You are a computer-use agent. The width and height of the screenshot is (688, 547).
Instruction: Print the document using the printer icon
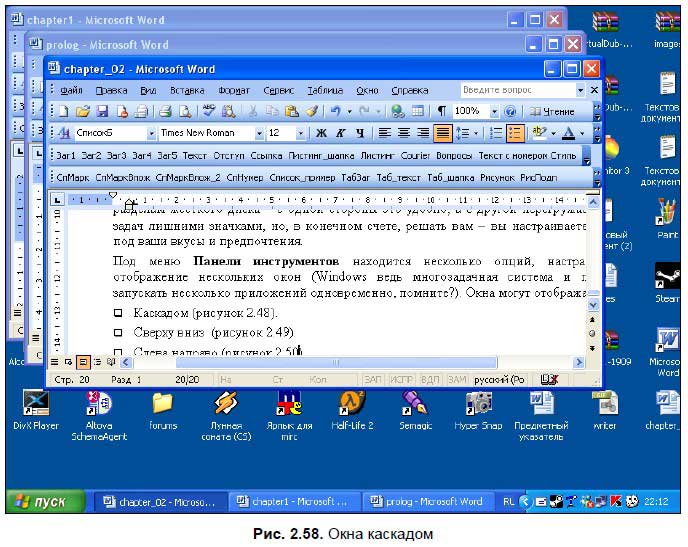pyautogui.click(x=165, y=111)
